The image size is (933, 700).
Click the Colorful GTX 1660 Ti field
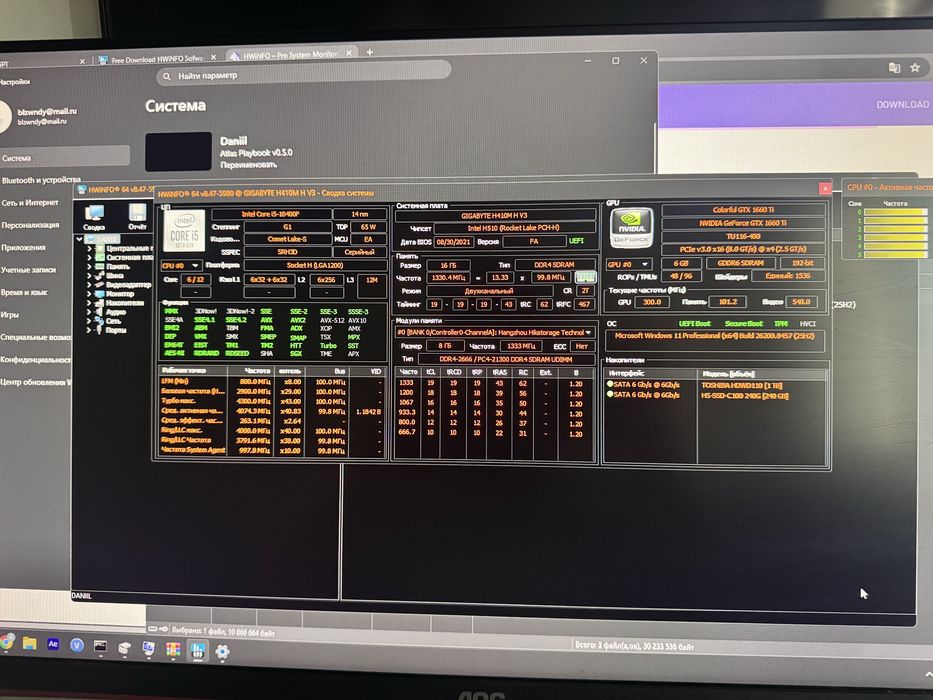coord(743,210)
